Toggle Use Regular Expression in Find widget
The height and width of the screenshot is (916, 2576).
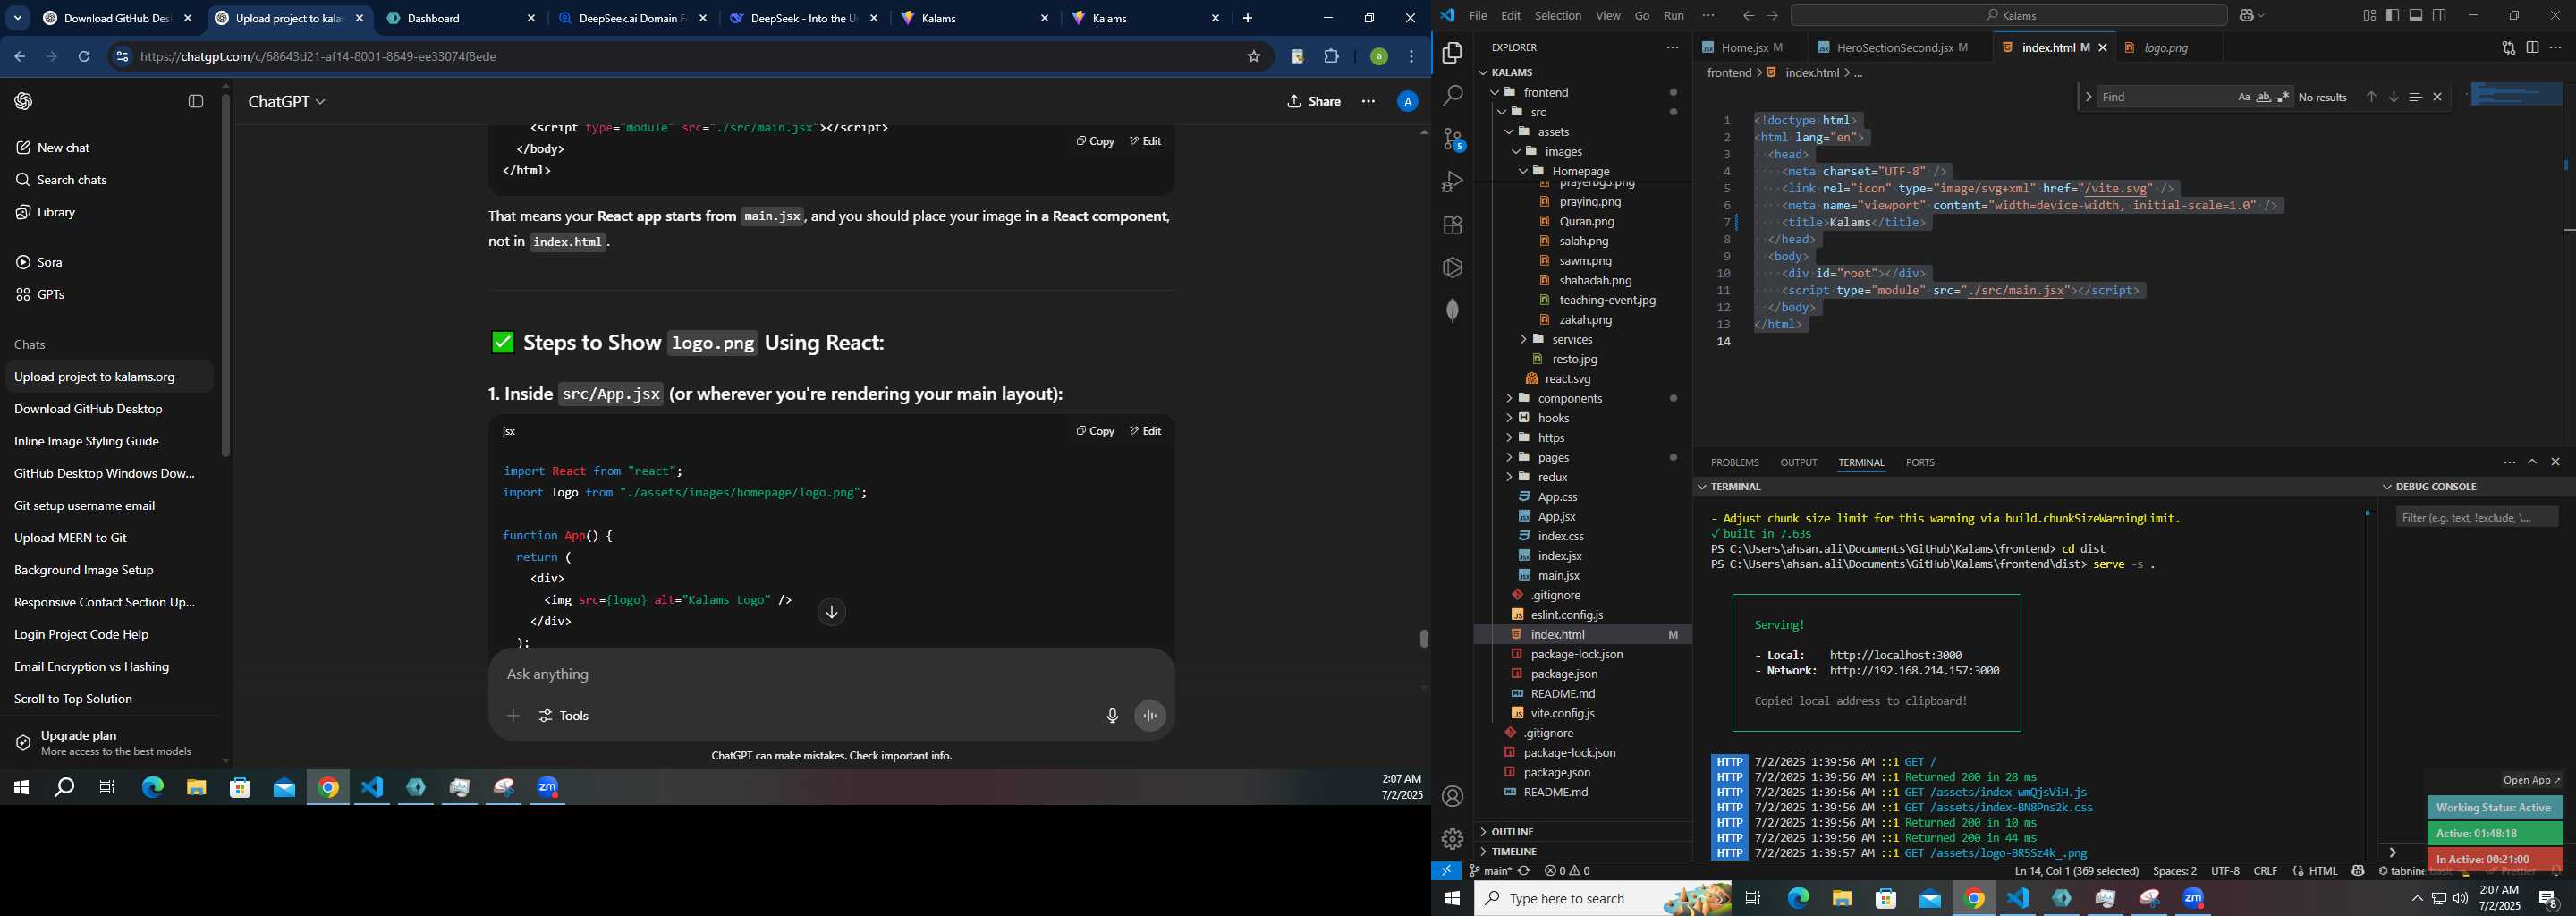click(2283, 97)
